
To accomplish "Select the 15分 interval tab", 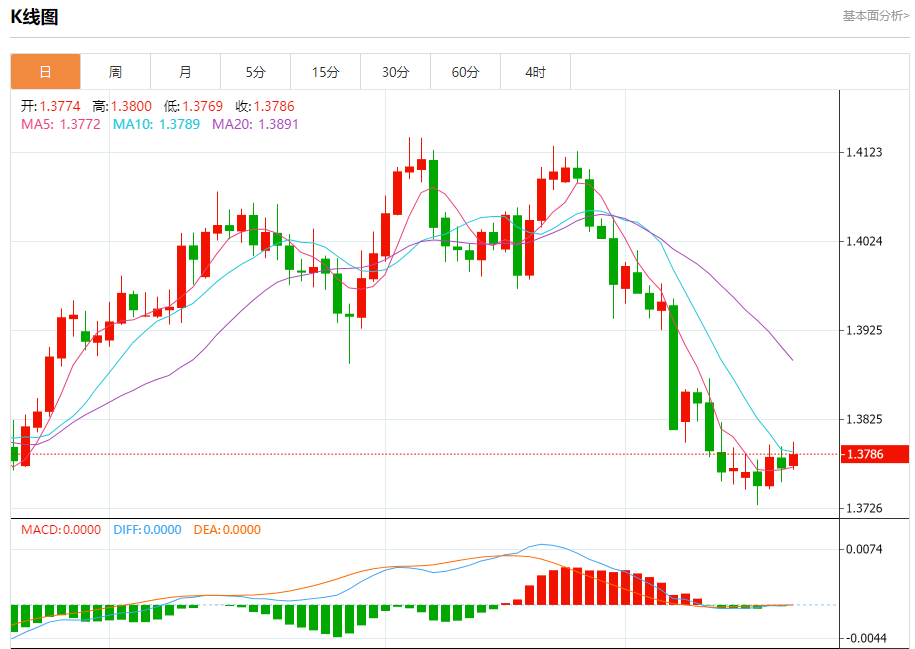I will tap(325, 72).
